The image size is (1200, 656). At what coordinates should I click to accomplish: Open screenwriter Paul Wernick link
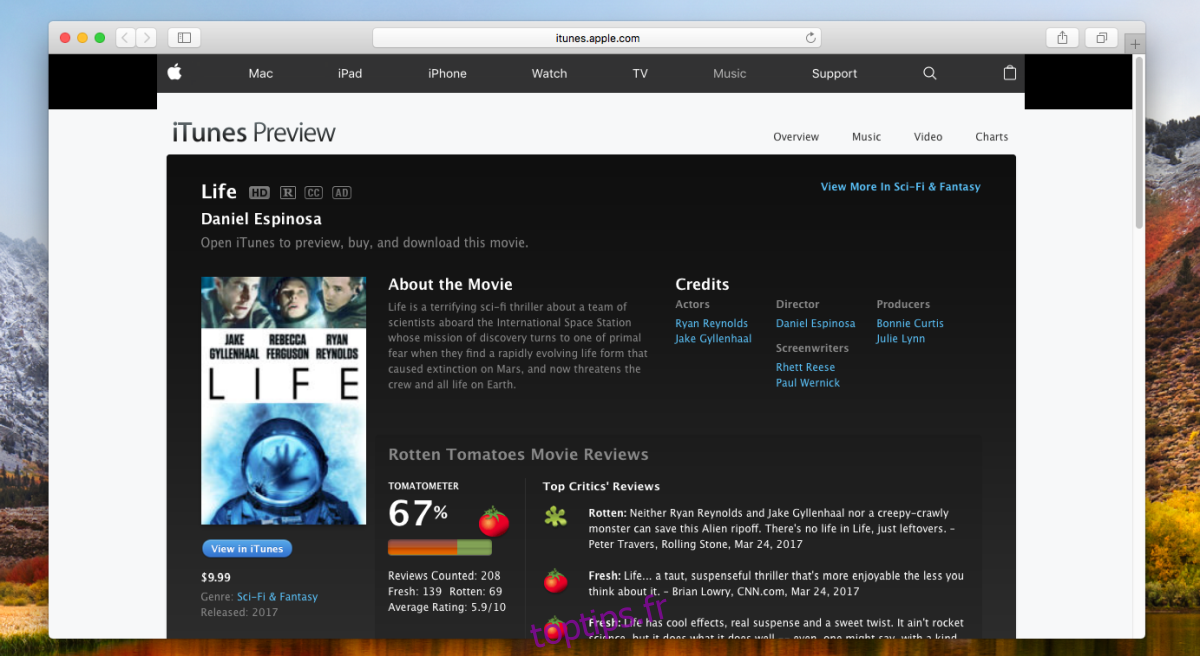point(808,383)
